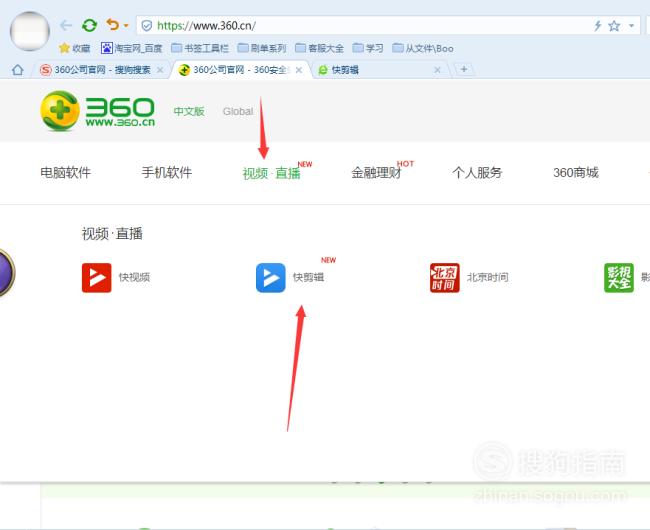Viewport: 650px width, 530px height.
Task: Open the 快剪辑 link text
Action: point(308,277)
